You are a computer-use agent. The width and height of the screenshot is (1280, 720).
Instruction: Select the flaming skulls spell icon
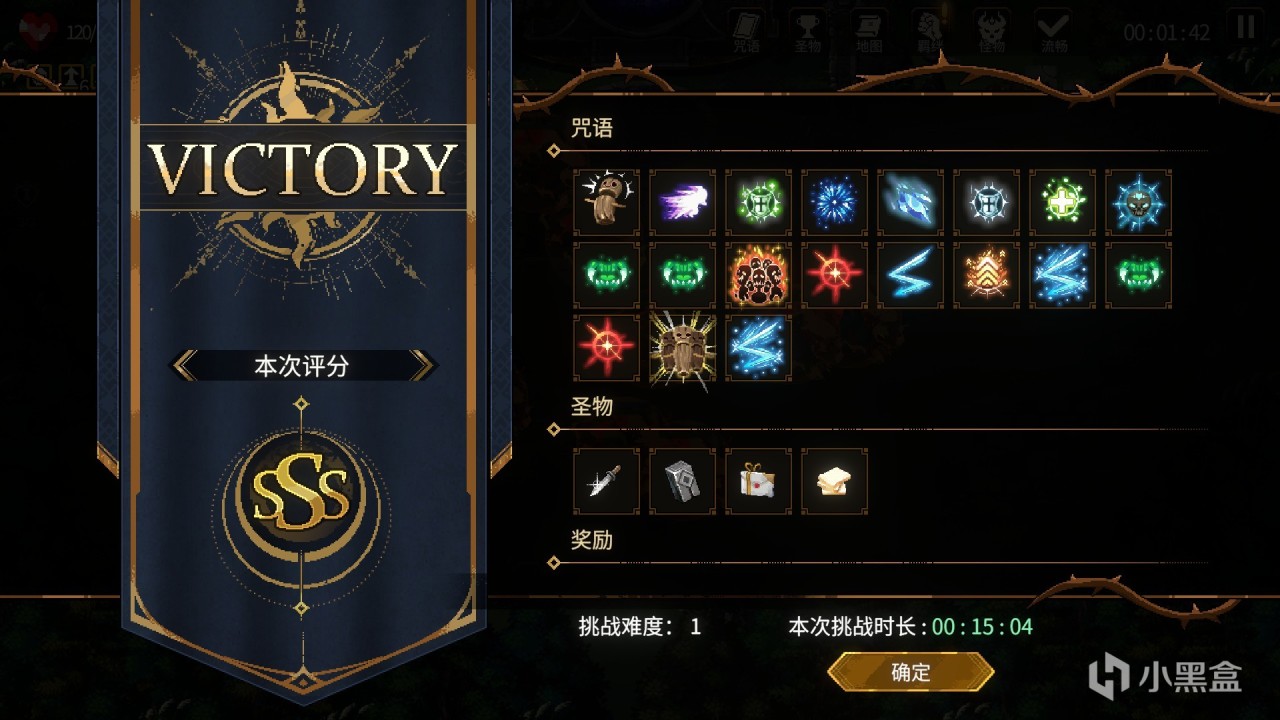tap(759, 275)
